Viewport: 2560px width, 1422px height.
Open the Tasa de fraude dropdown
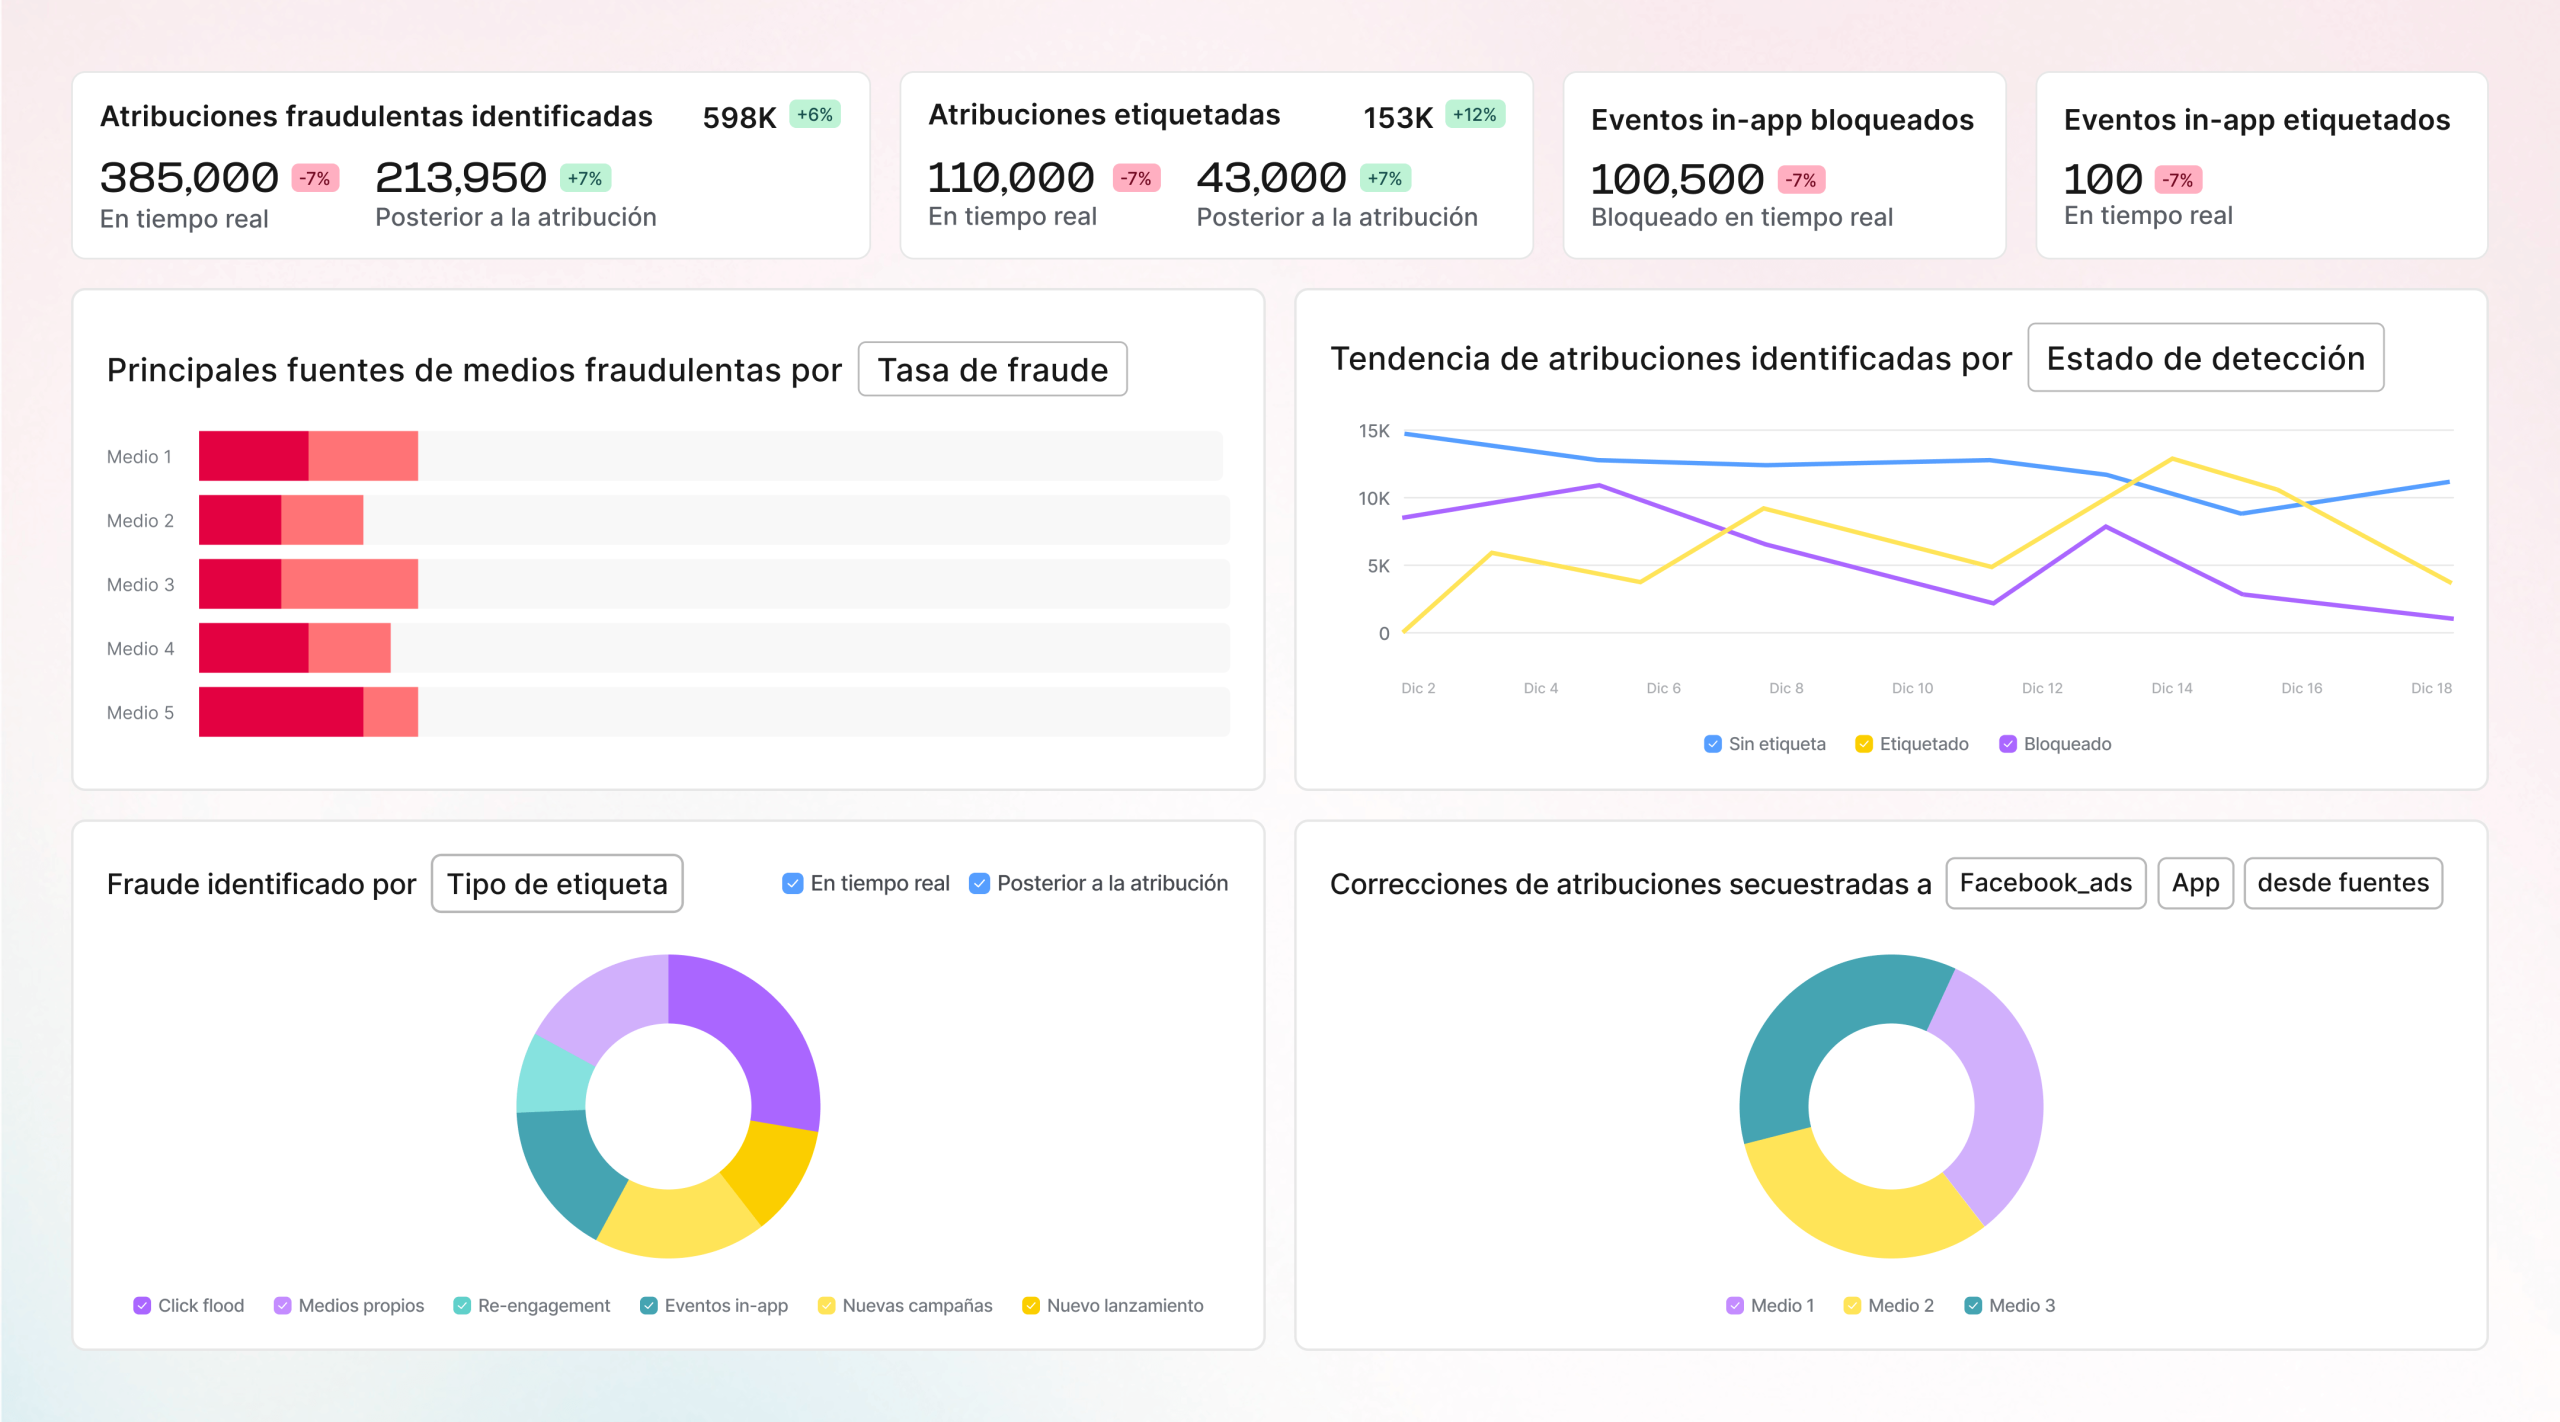[992, 369]
